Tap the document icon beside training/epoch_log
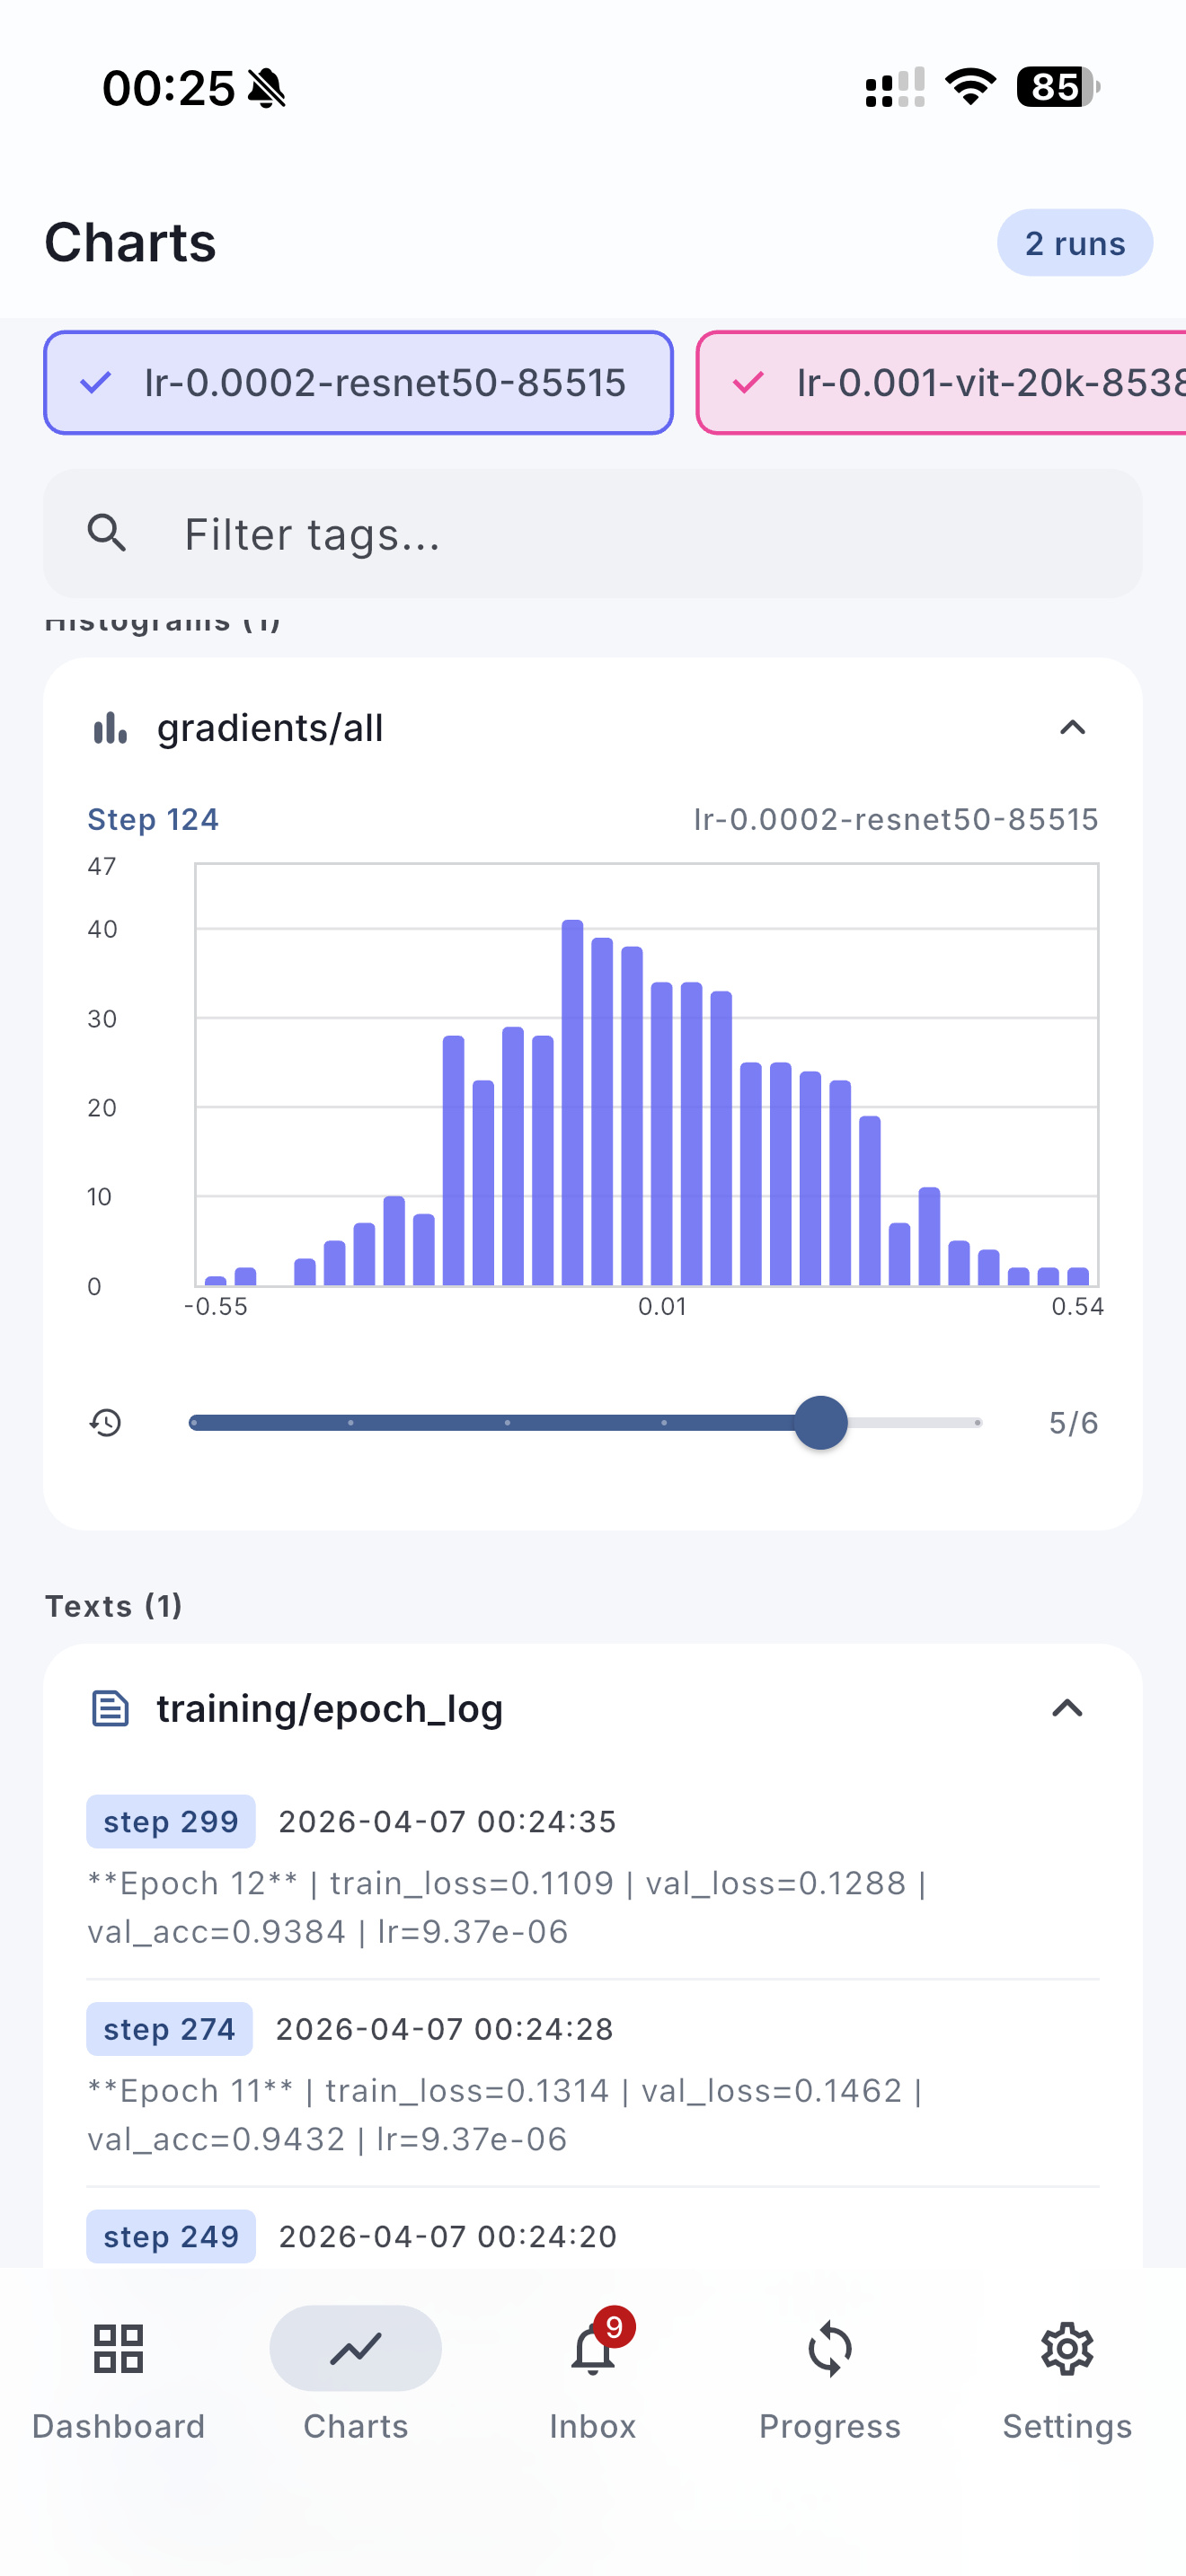1186x2576 pixels. click(110, 1708)
